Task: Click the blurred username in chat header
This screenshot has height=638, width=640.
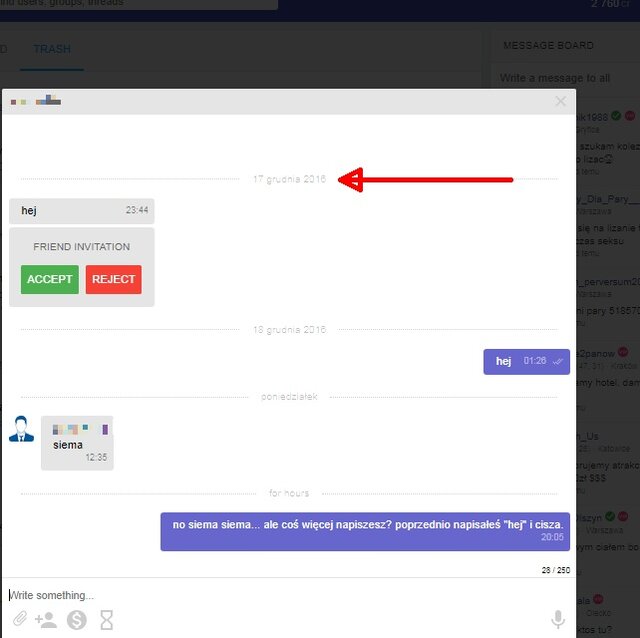Action: pyautogui.click(x=36, y=101)
